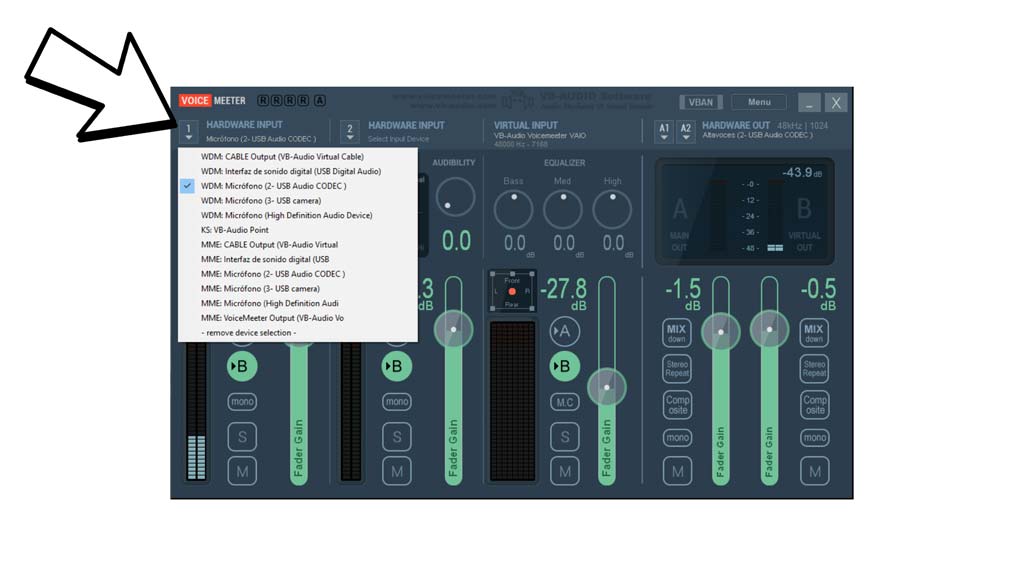Click the Med equalizer knob
Image resolution: width=1024 pixels, height=576 pixels.
(x=563, y=209)
